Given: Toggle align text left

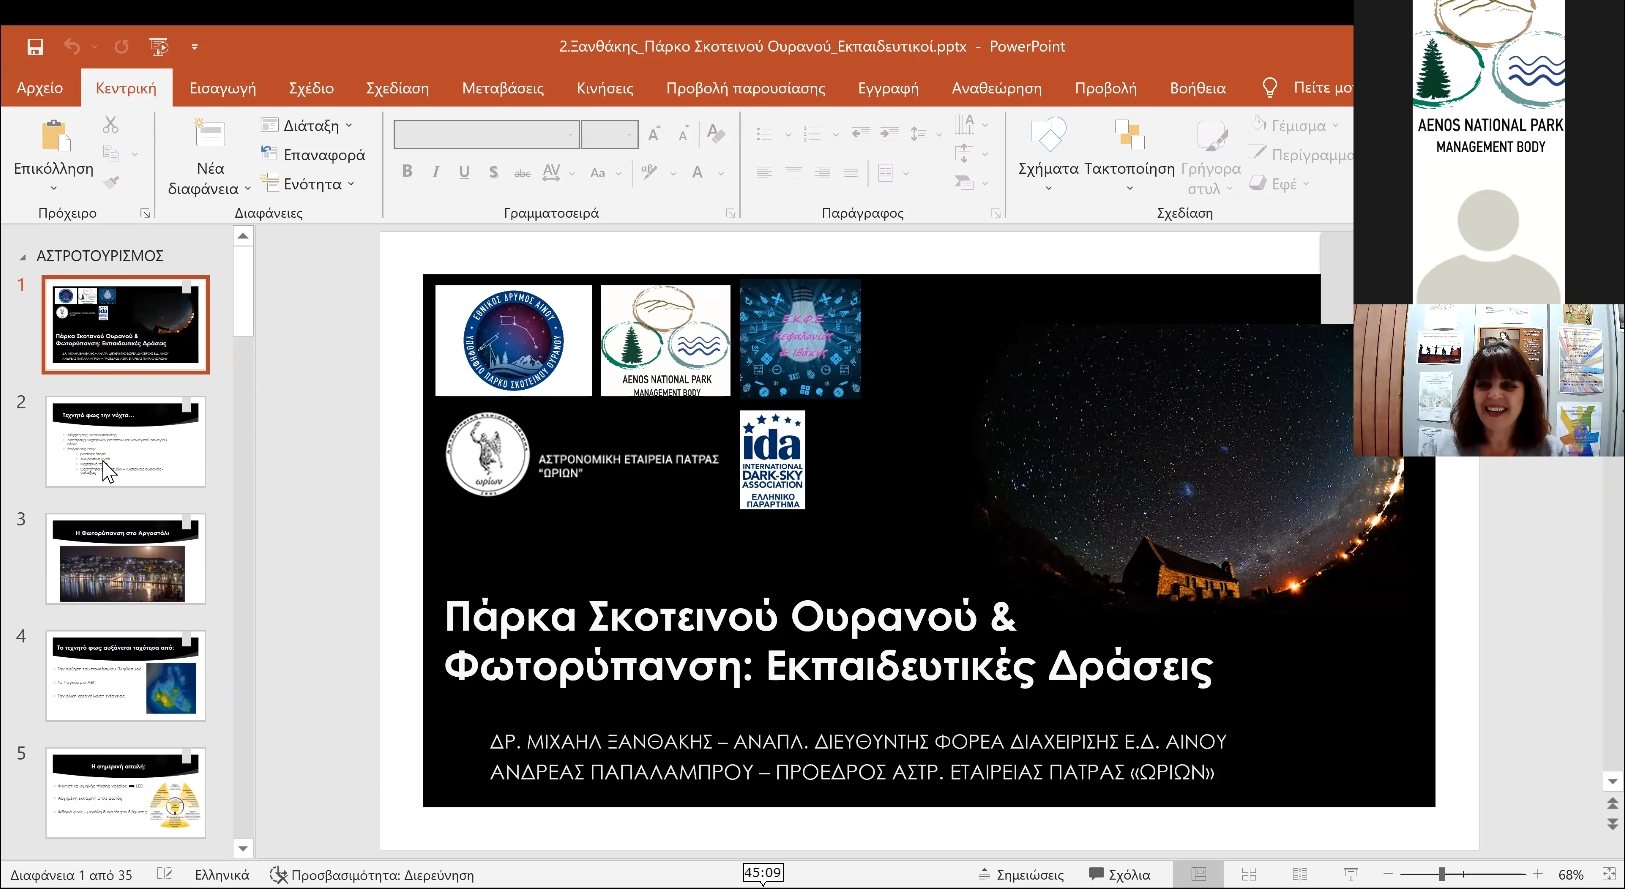Looking at the screenshot, I should point(764,173).
